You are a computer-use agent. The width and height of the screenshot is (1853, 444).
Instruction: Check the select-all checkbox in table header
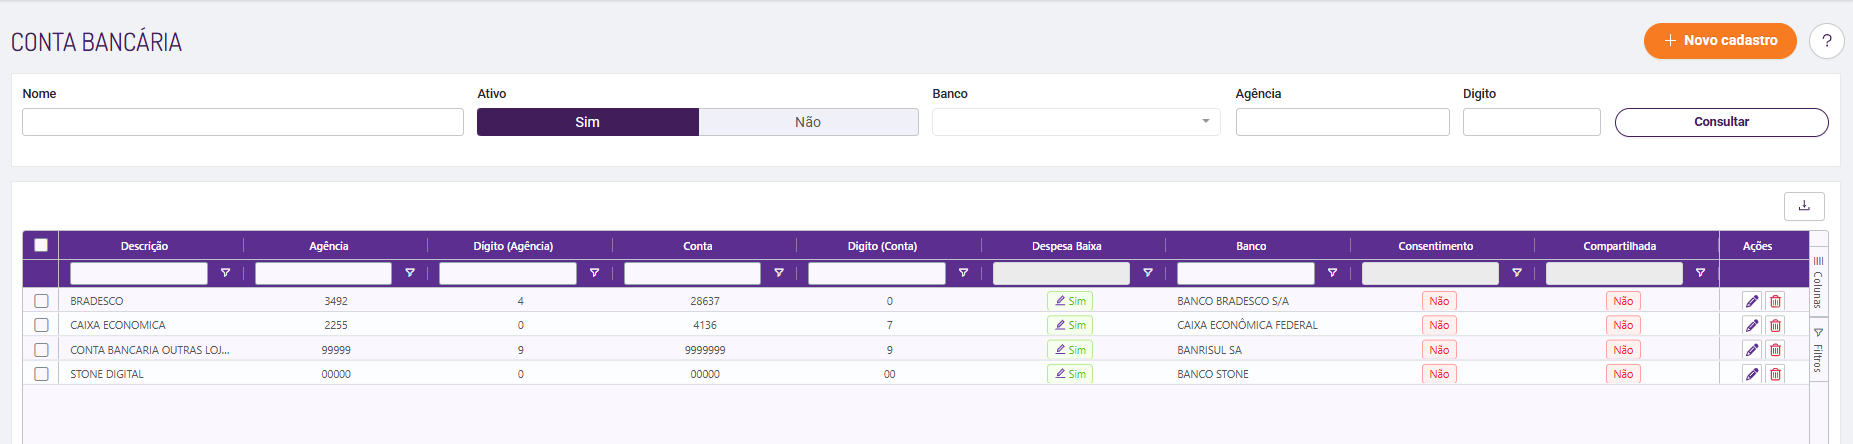41,245
